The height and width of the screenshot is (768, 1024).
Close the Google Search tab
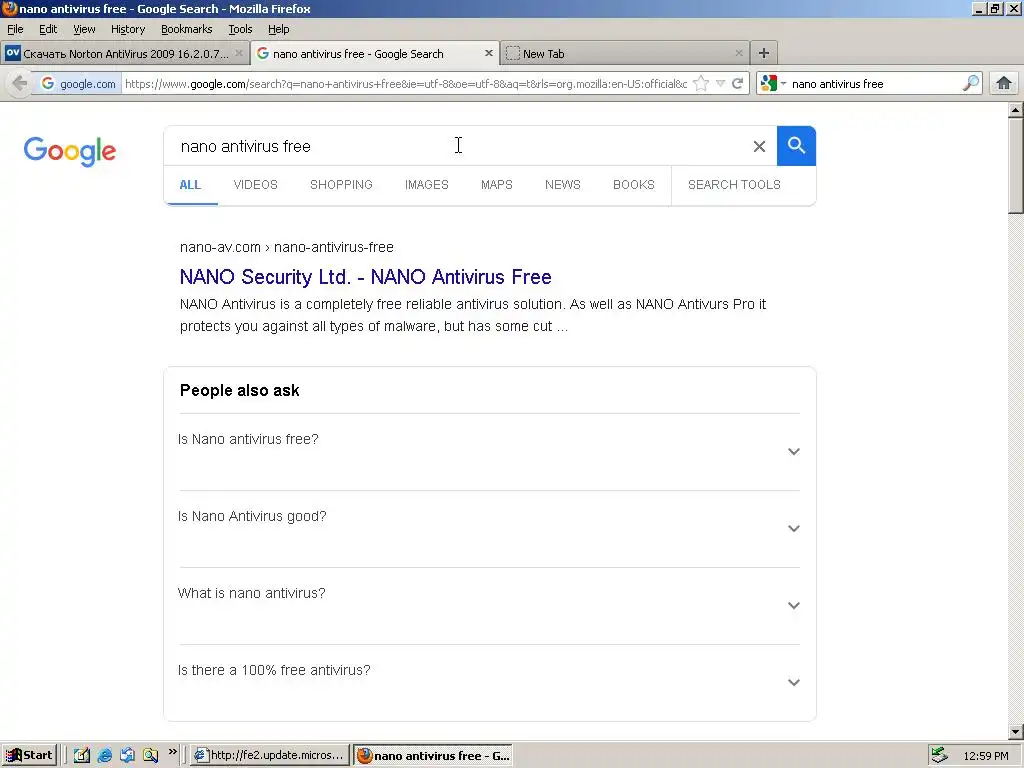488,53
